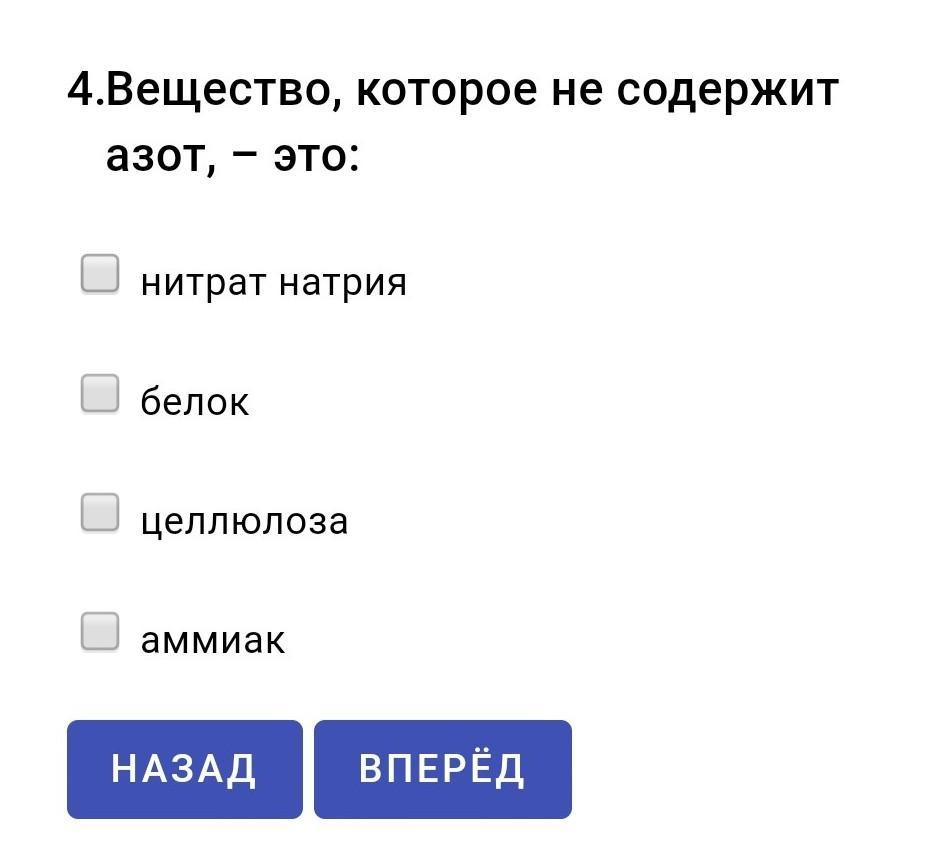Viewport: 931px width, 860px height.
Task: Go to next question with 'ВПЕРЁД'
Action: pos(443,769)
